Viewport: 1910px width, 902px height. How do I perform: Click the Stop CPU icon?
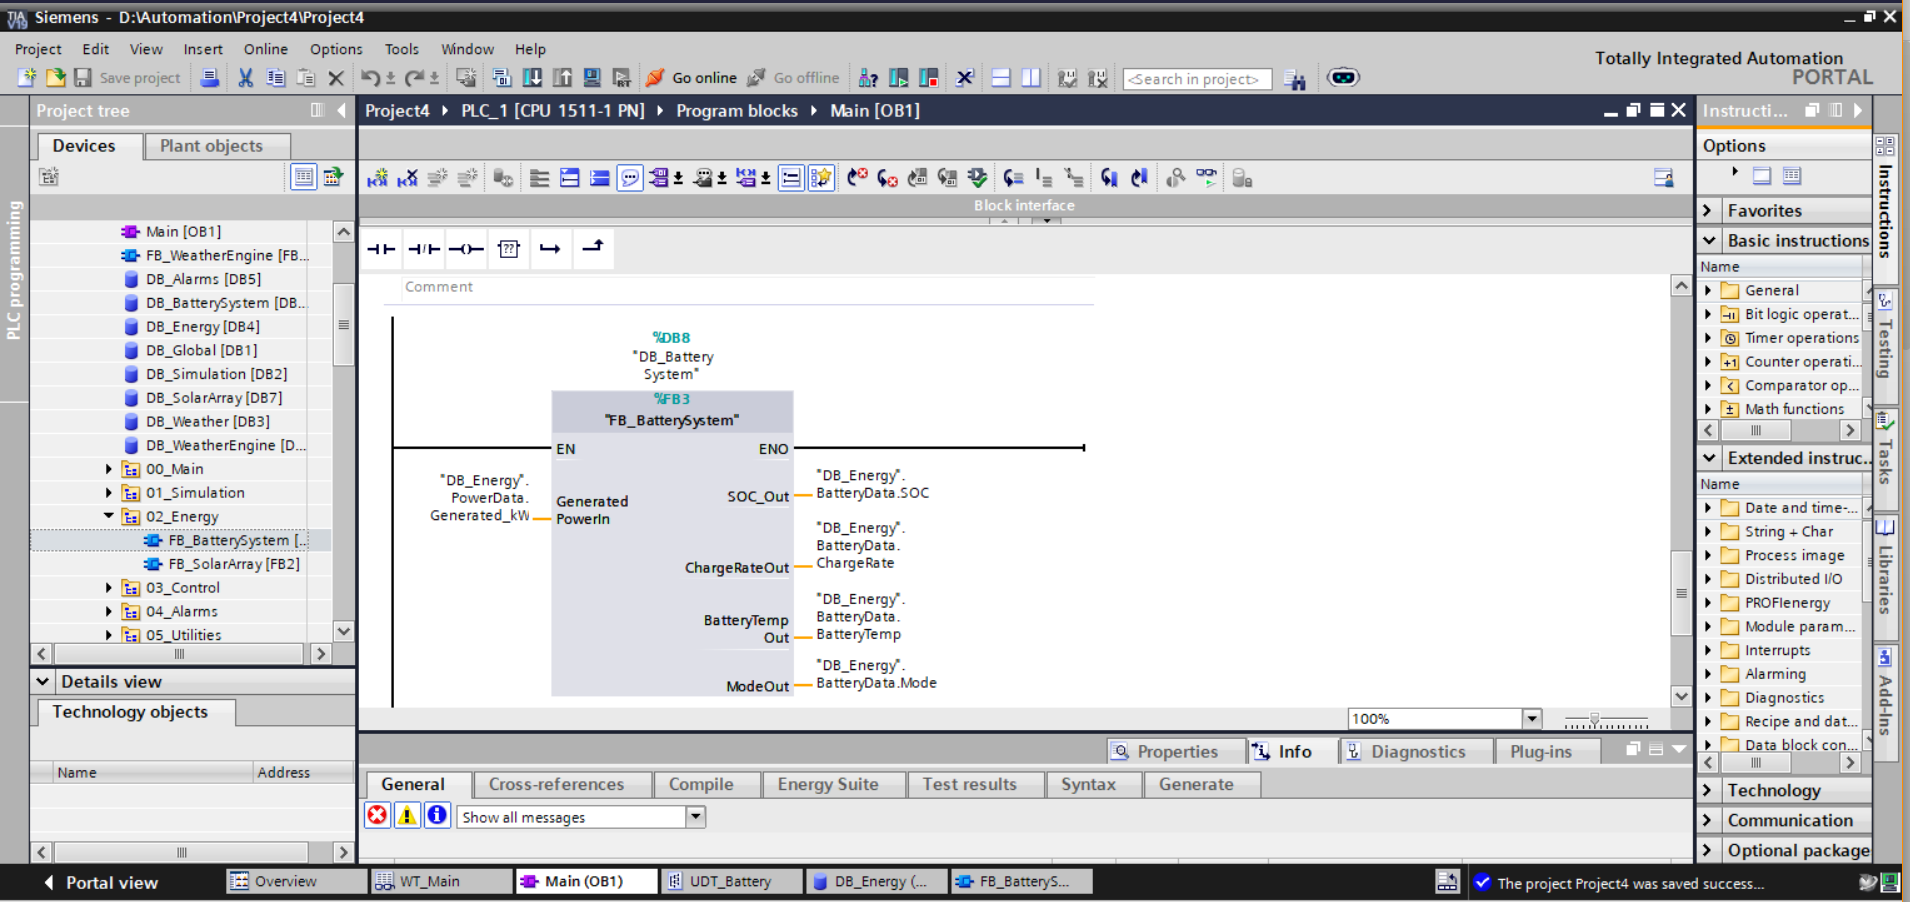[929, 78]
